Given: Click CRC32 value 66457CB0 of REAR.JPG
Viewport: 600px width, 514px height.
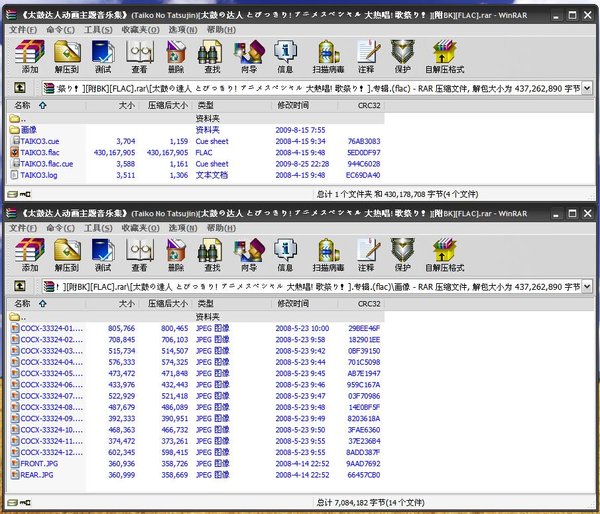Looking at the screenshot, I should point(364,475).
